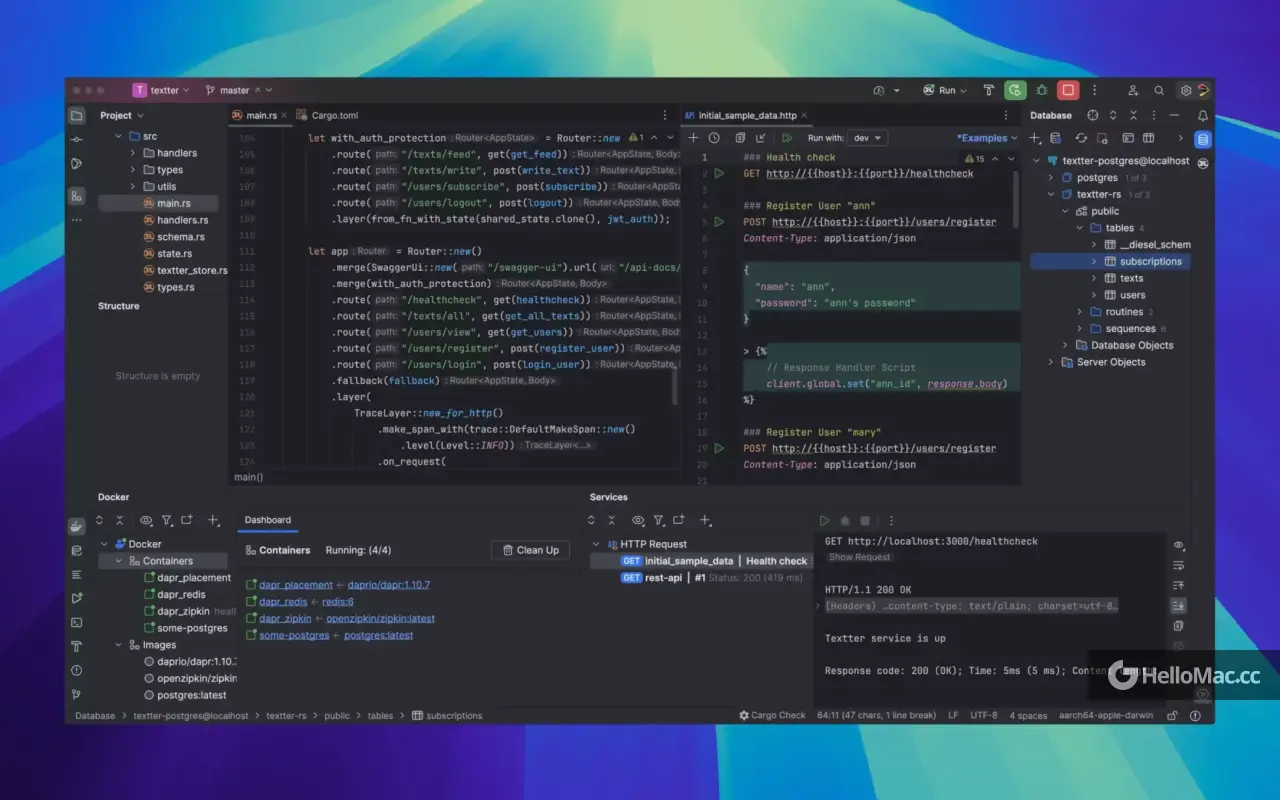Open the Terminal icon in left sidebar

(x=77, y=622)
